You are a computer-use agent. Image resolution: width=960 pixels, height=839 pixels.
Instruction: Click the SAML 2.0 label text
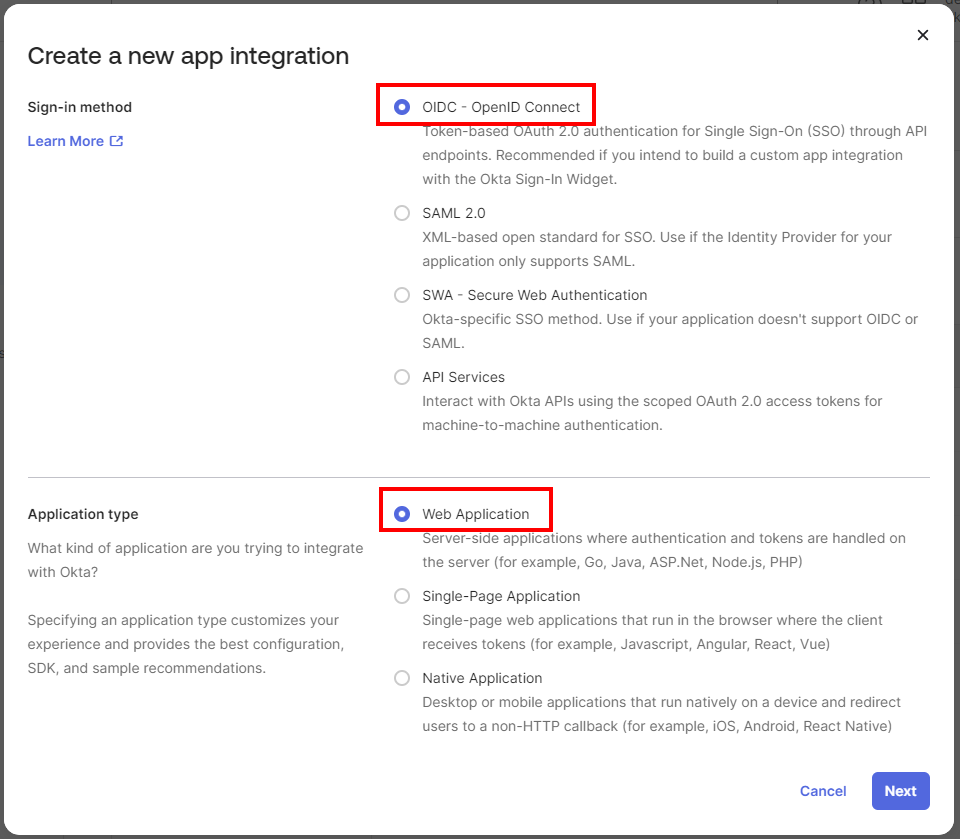[454, 213]
